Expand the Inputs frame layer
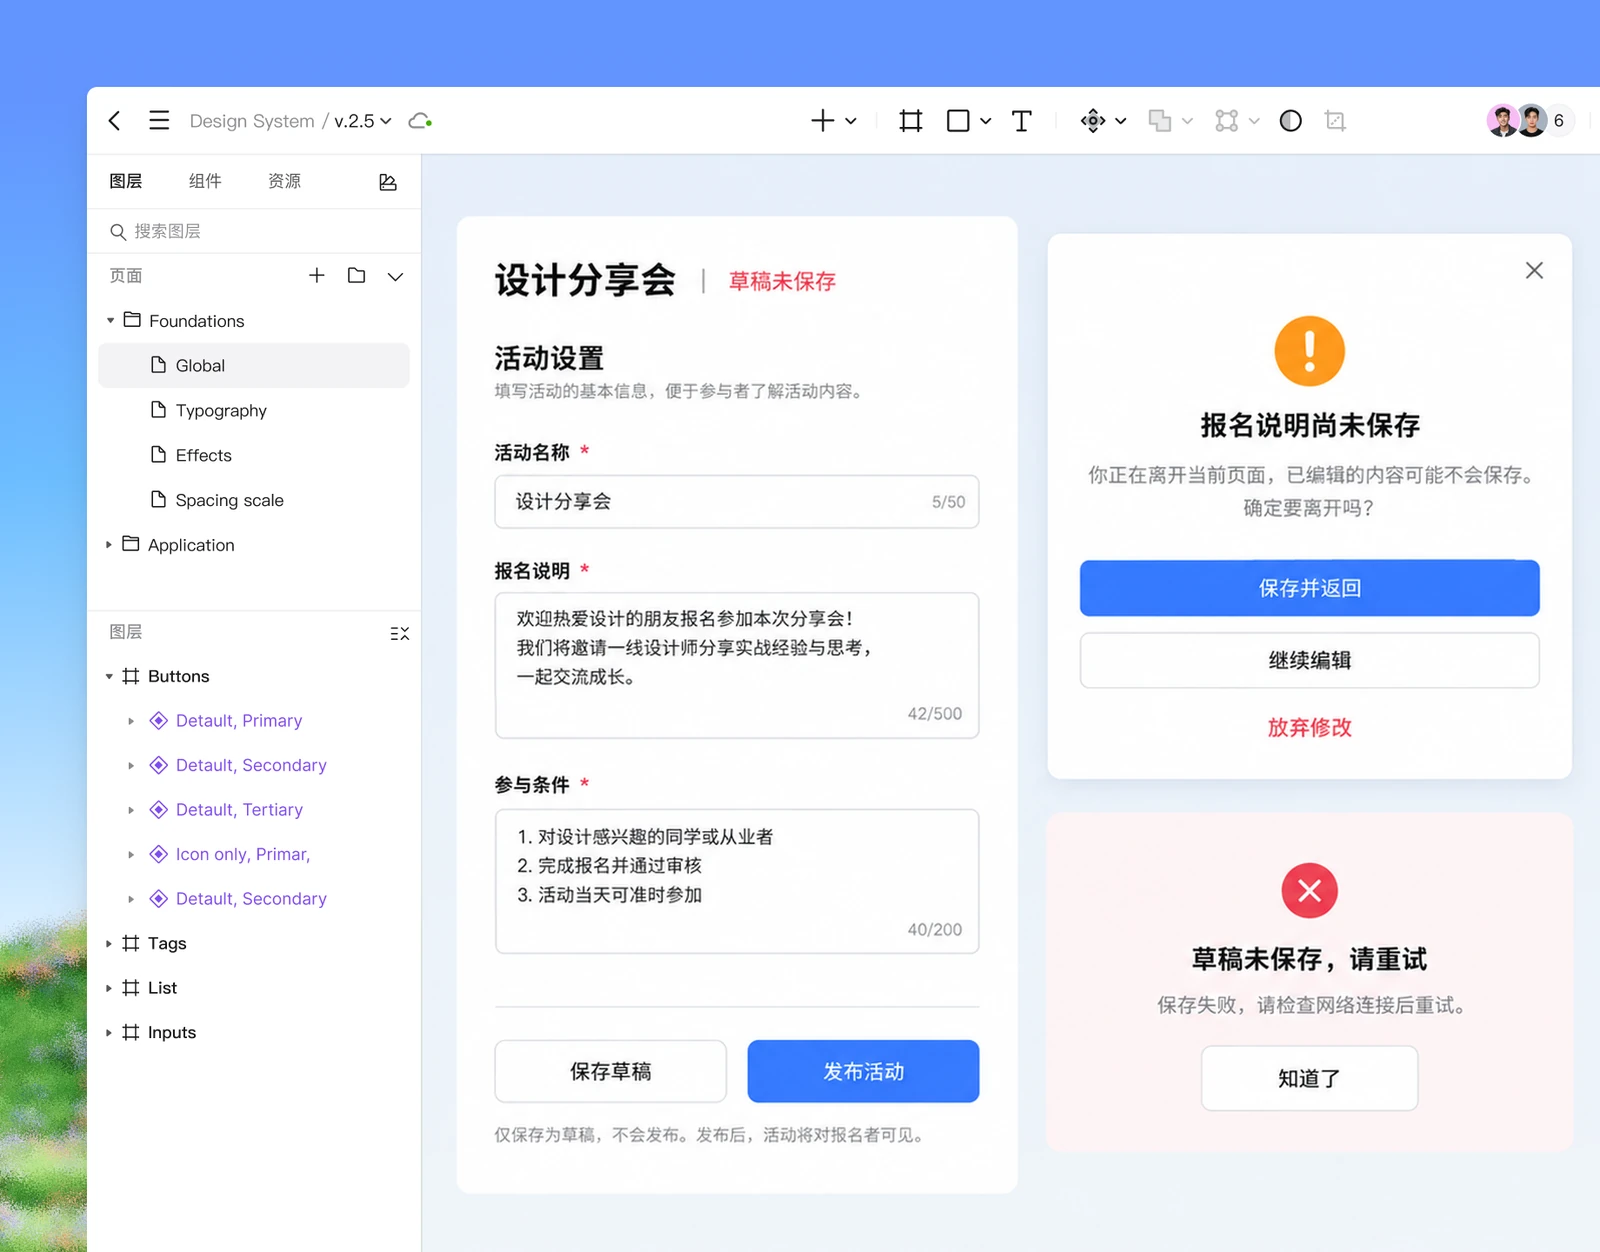Viewport: 1600px width, 1252px height. 109,1033
